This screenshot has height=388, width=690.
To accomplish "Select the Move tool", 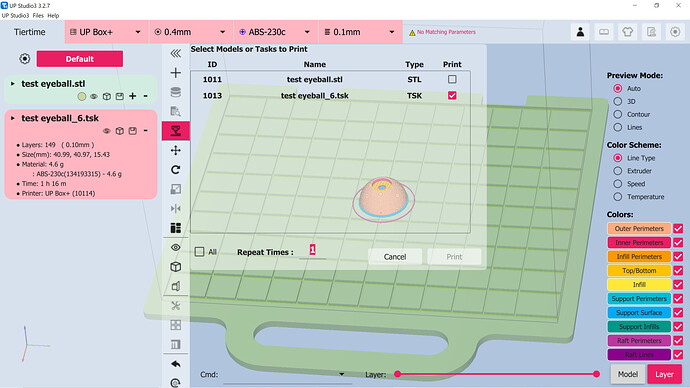I will click(x=176, y=150).
